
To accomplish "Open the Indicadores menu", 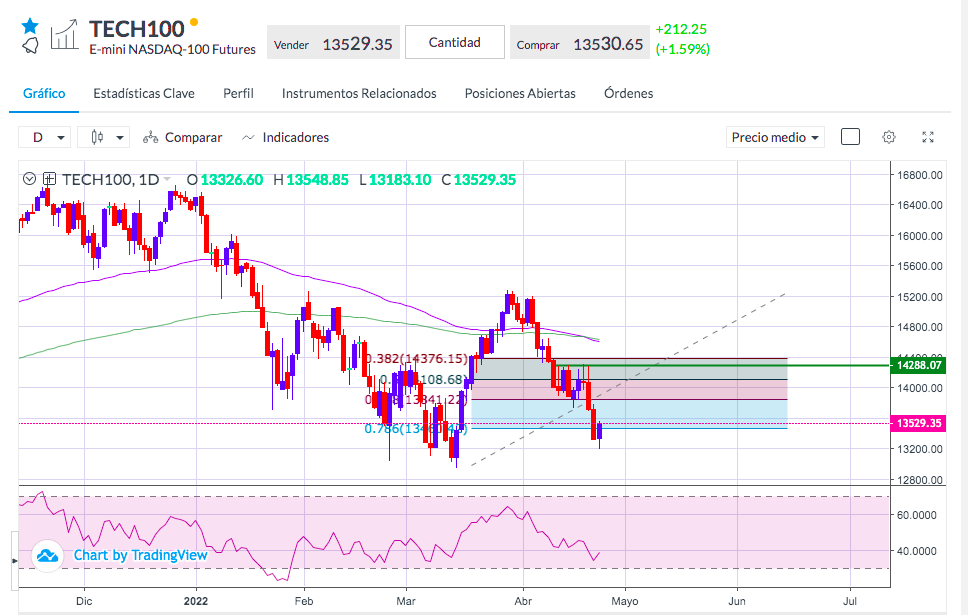I will tap(285, 137).
